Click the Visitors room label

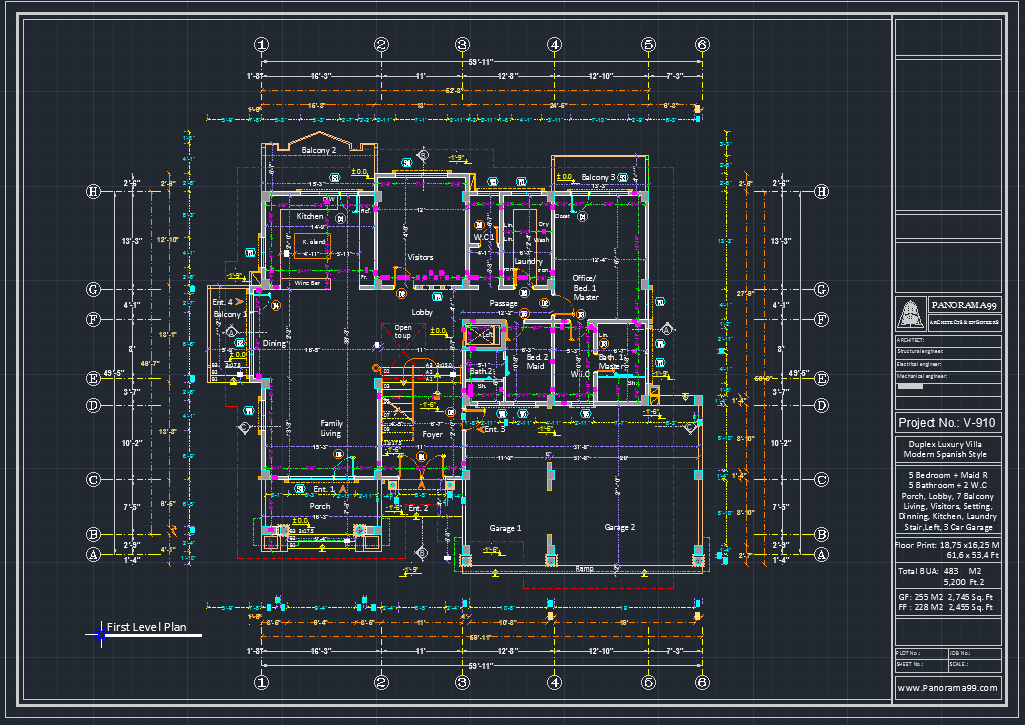(x=420, y=257)
